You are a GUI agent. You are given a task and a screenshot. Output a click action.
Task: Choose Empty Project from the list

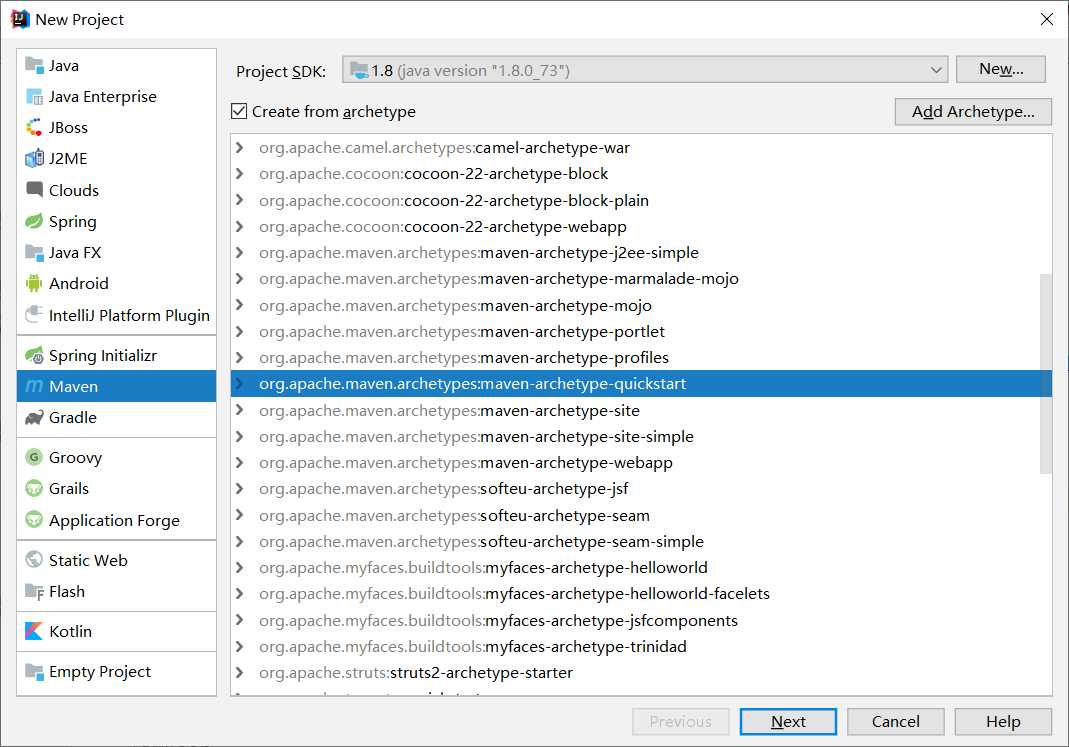[99, 672]
